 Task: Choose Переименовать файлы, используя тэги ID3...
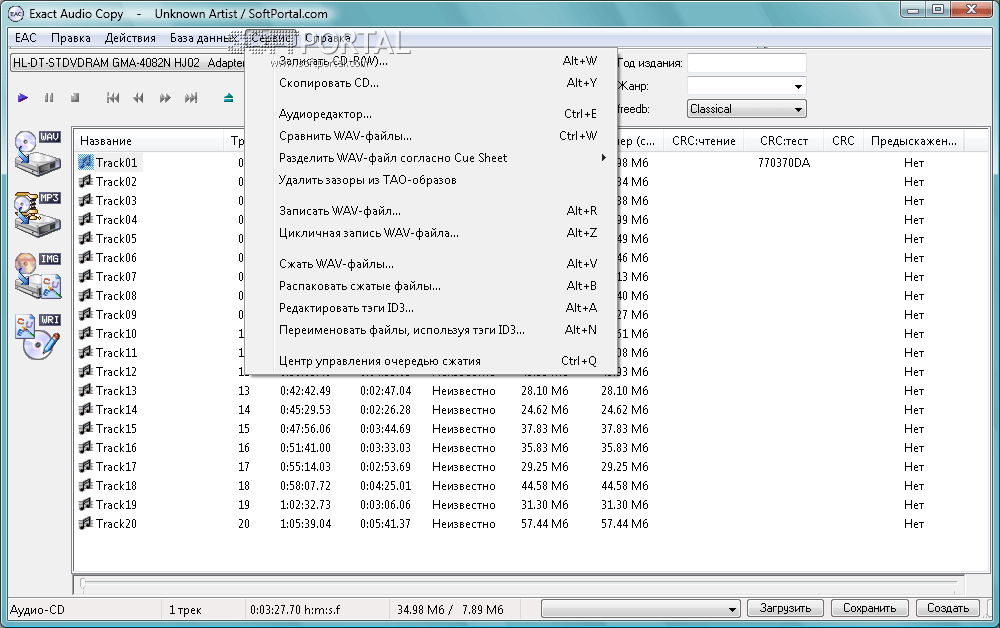point(431,330)
